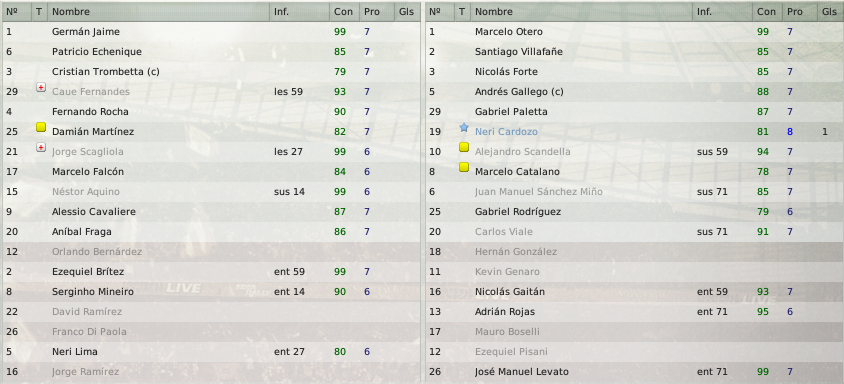Click Neri Cardozo's goal count of 1

pyautogui.click(x=825, y=131)
